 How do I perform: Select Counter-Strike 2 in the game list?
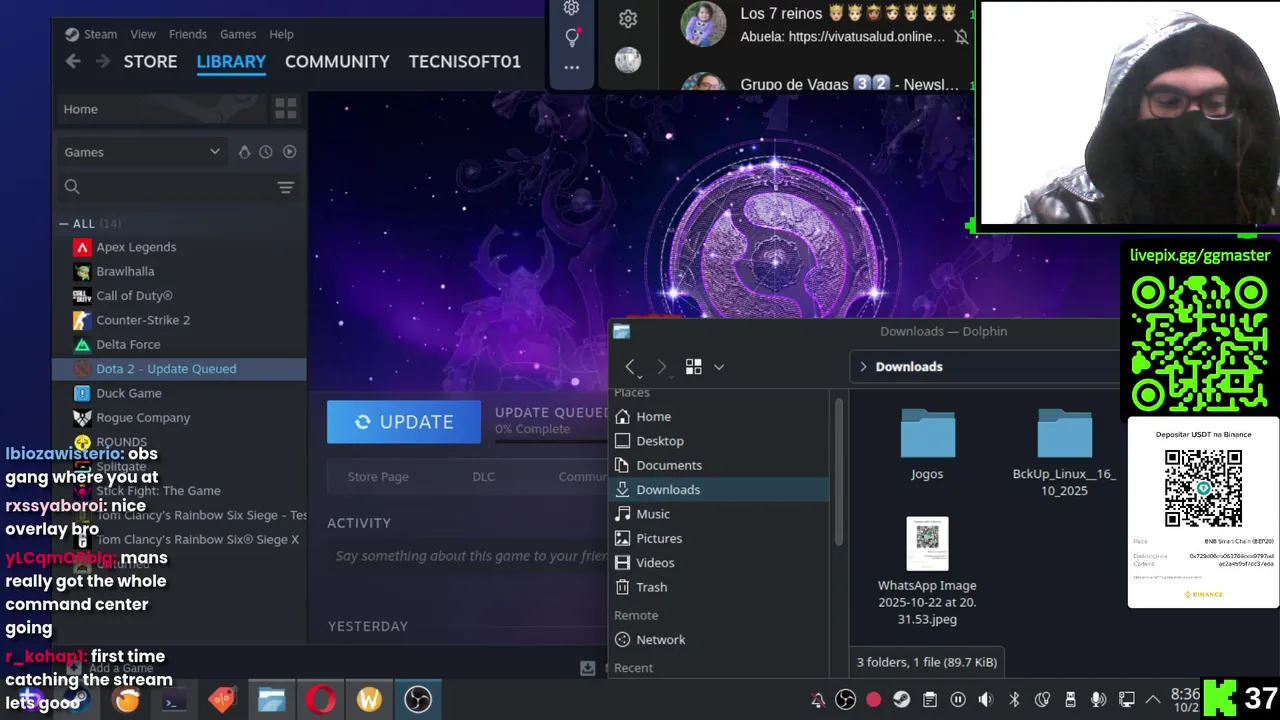pyautogui.click(x=143, y=320)
